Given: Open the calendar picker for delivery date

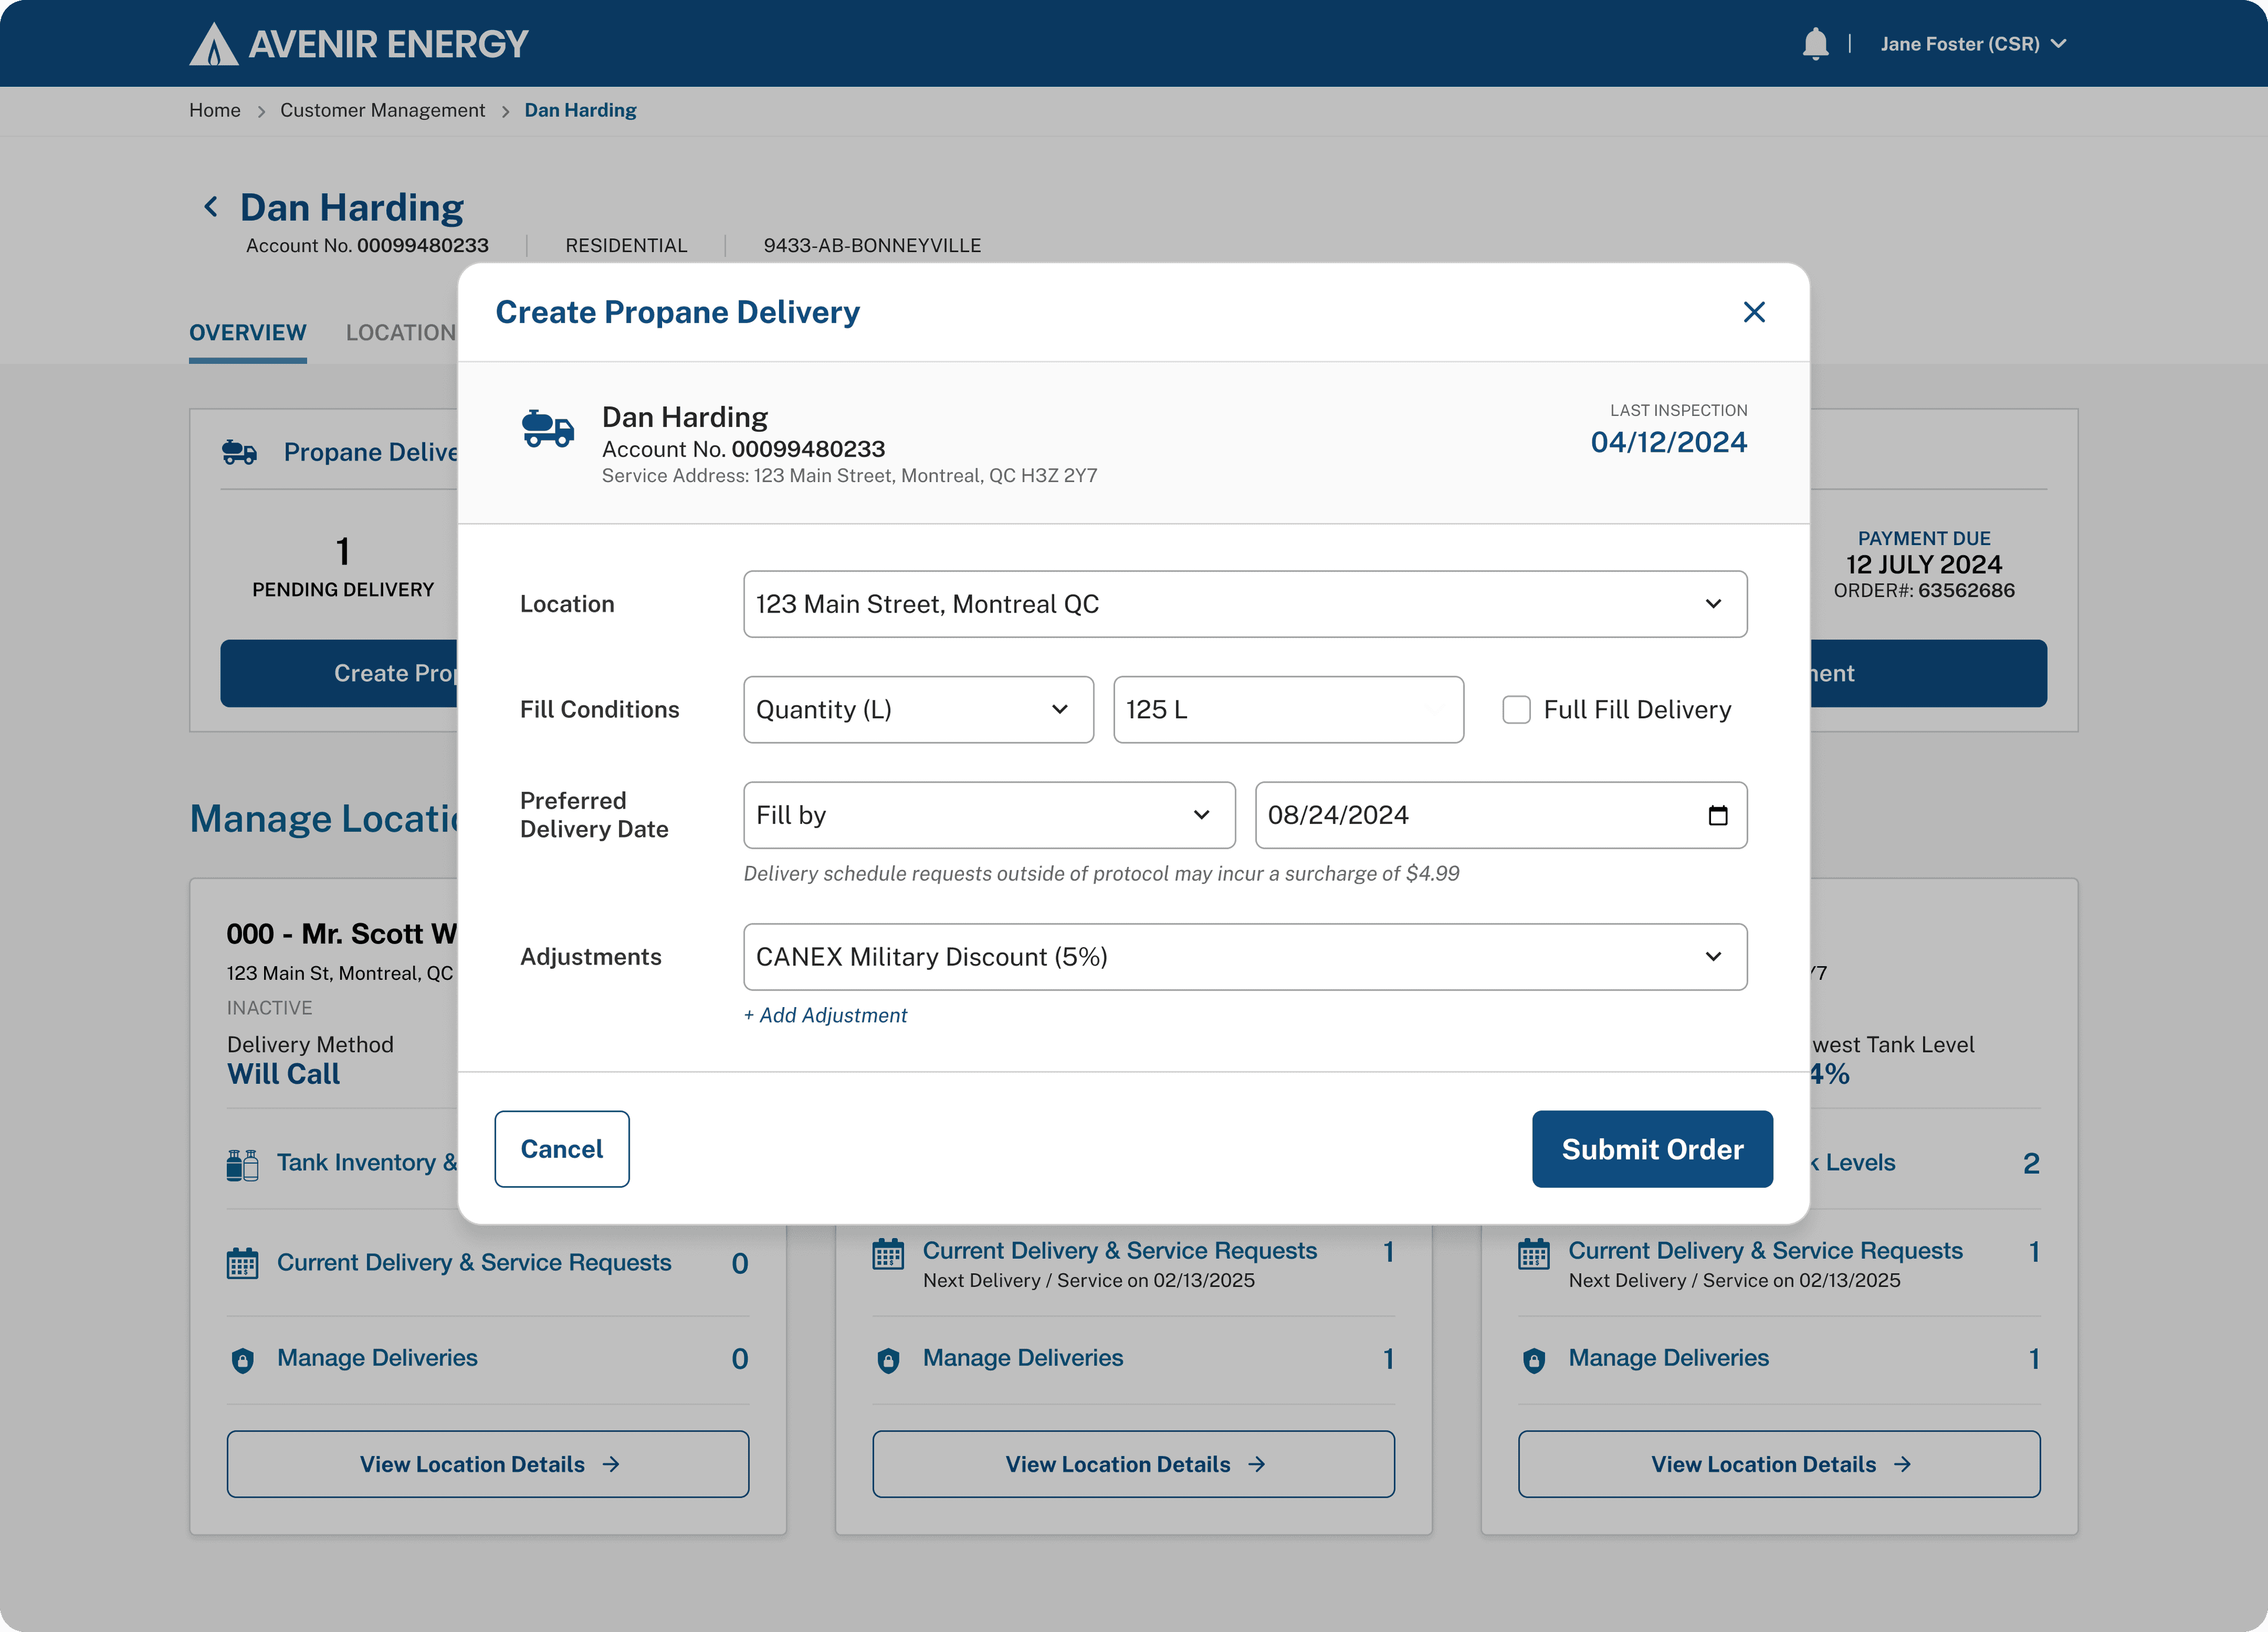Looking at the screenshot, I should click(1717, 815).
